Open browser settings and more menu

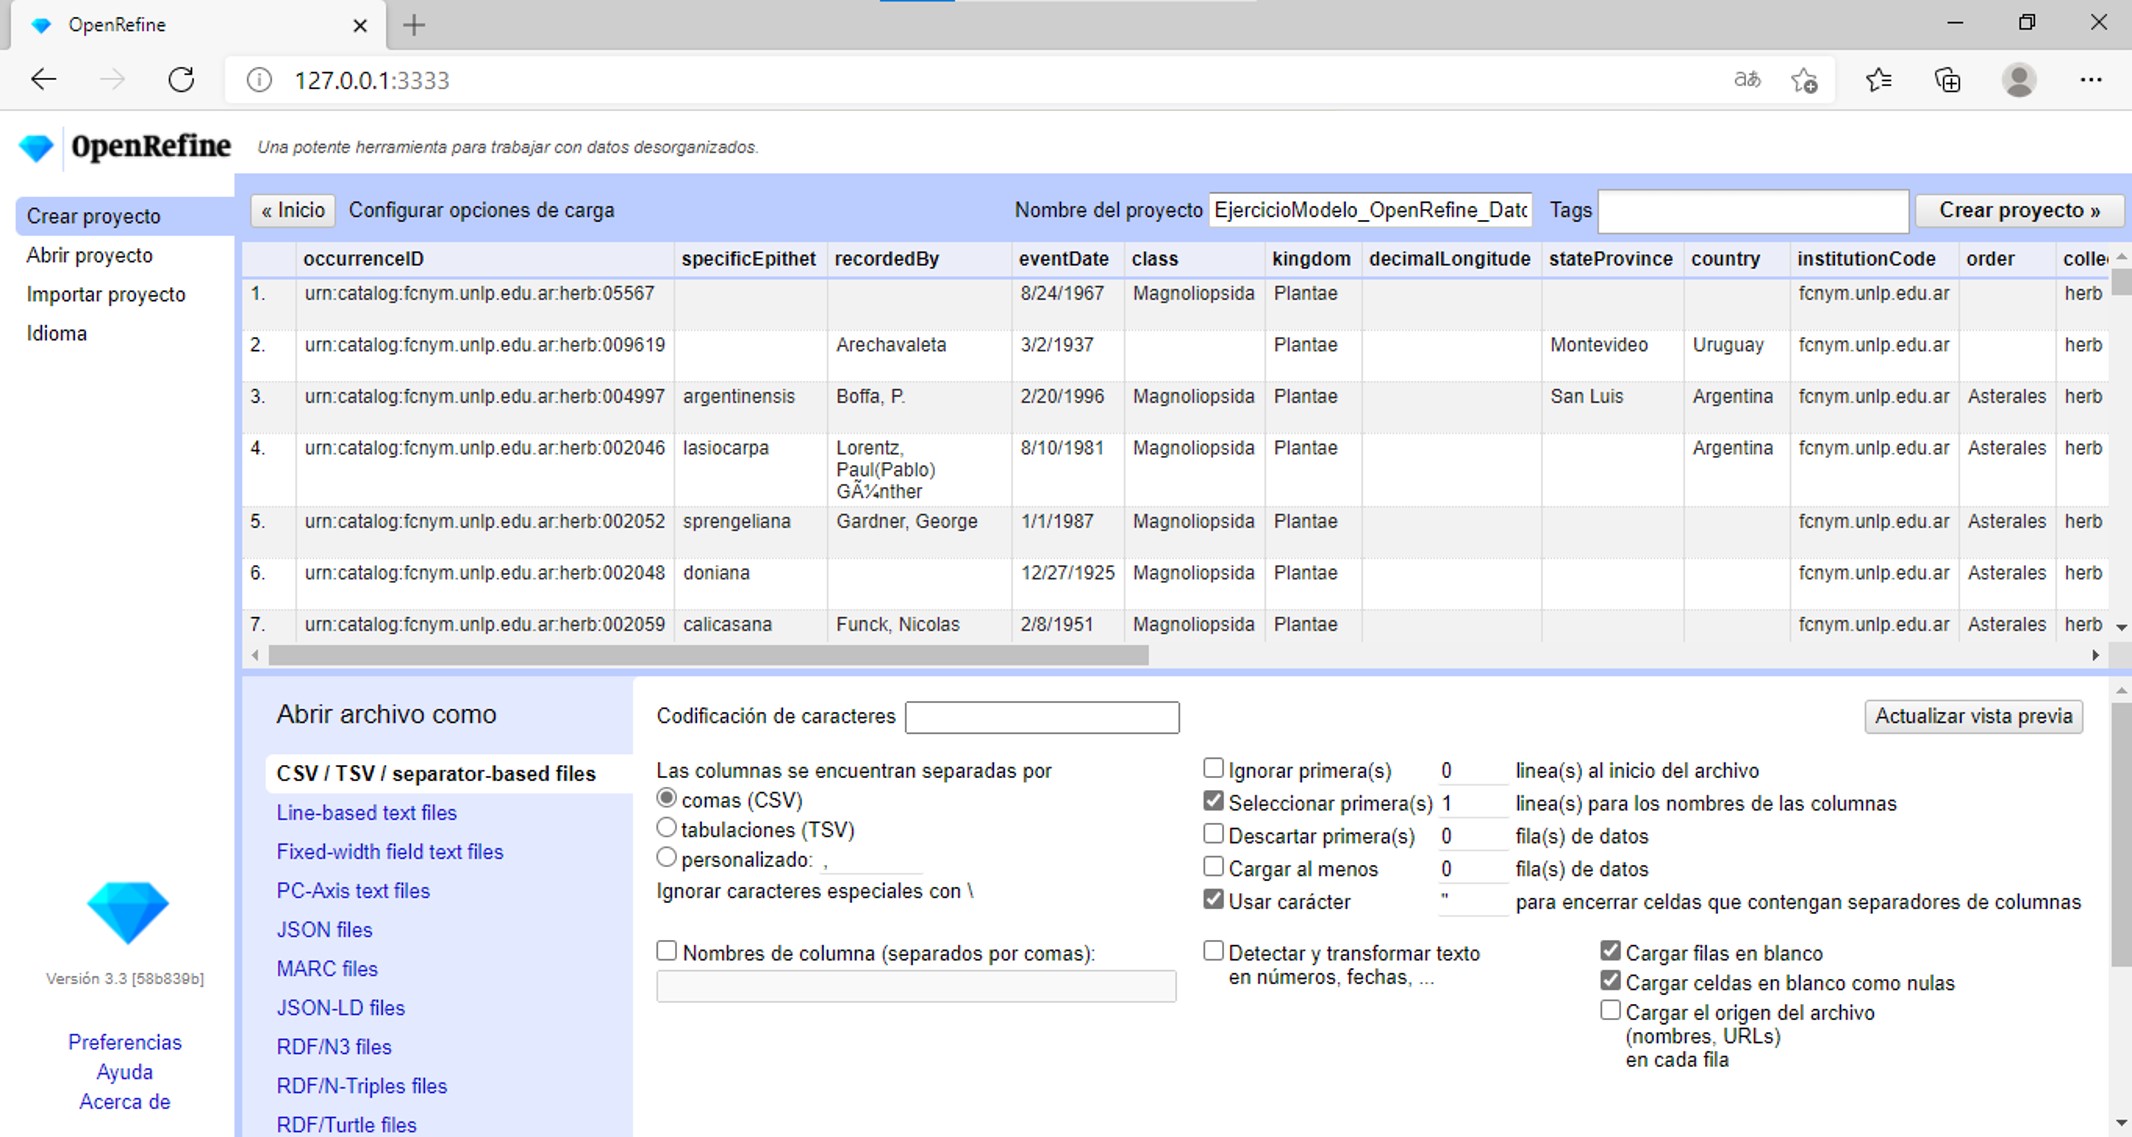(2091, 80)
